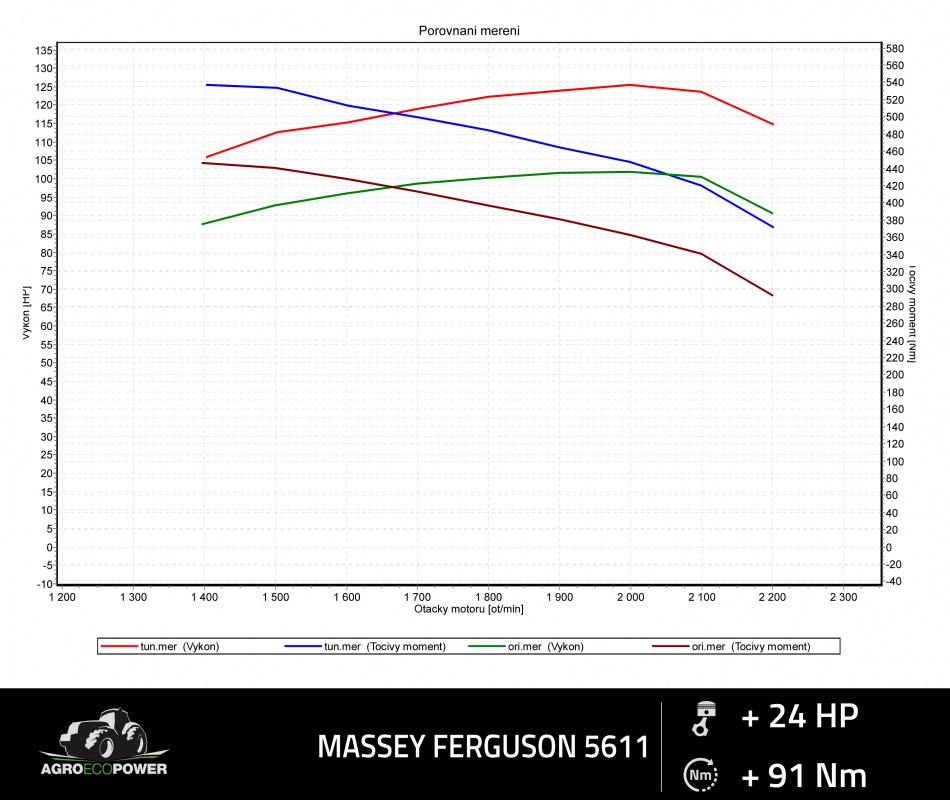Select legend entry ori.mer (Tocivy moment)
The width and height of the screenshot is (950, 800).
pyautogui.click(x=750, y=647)
